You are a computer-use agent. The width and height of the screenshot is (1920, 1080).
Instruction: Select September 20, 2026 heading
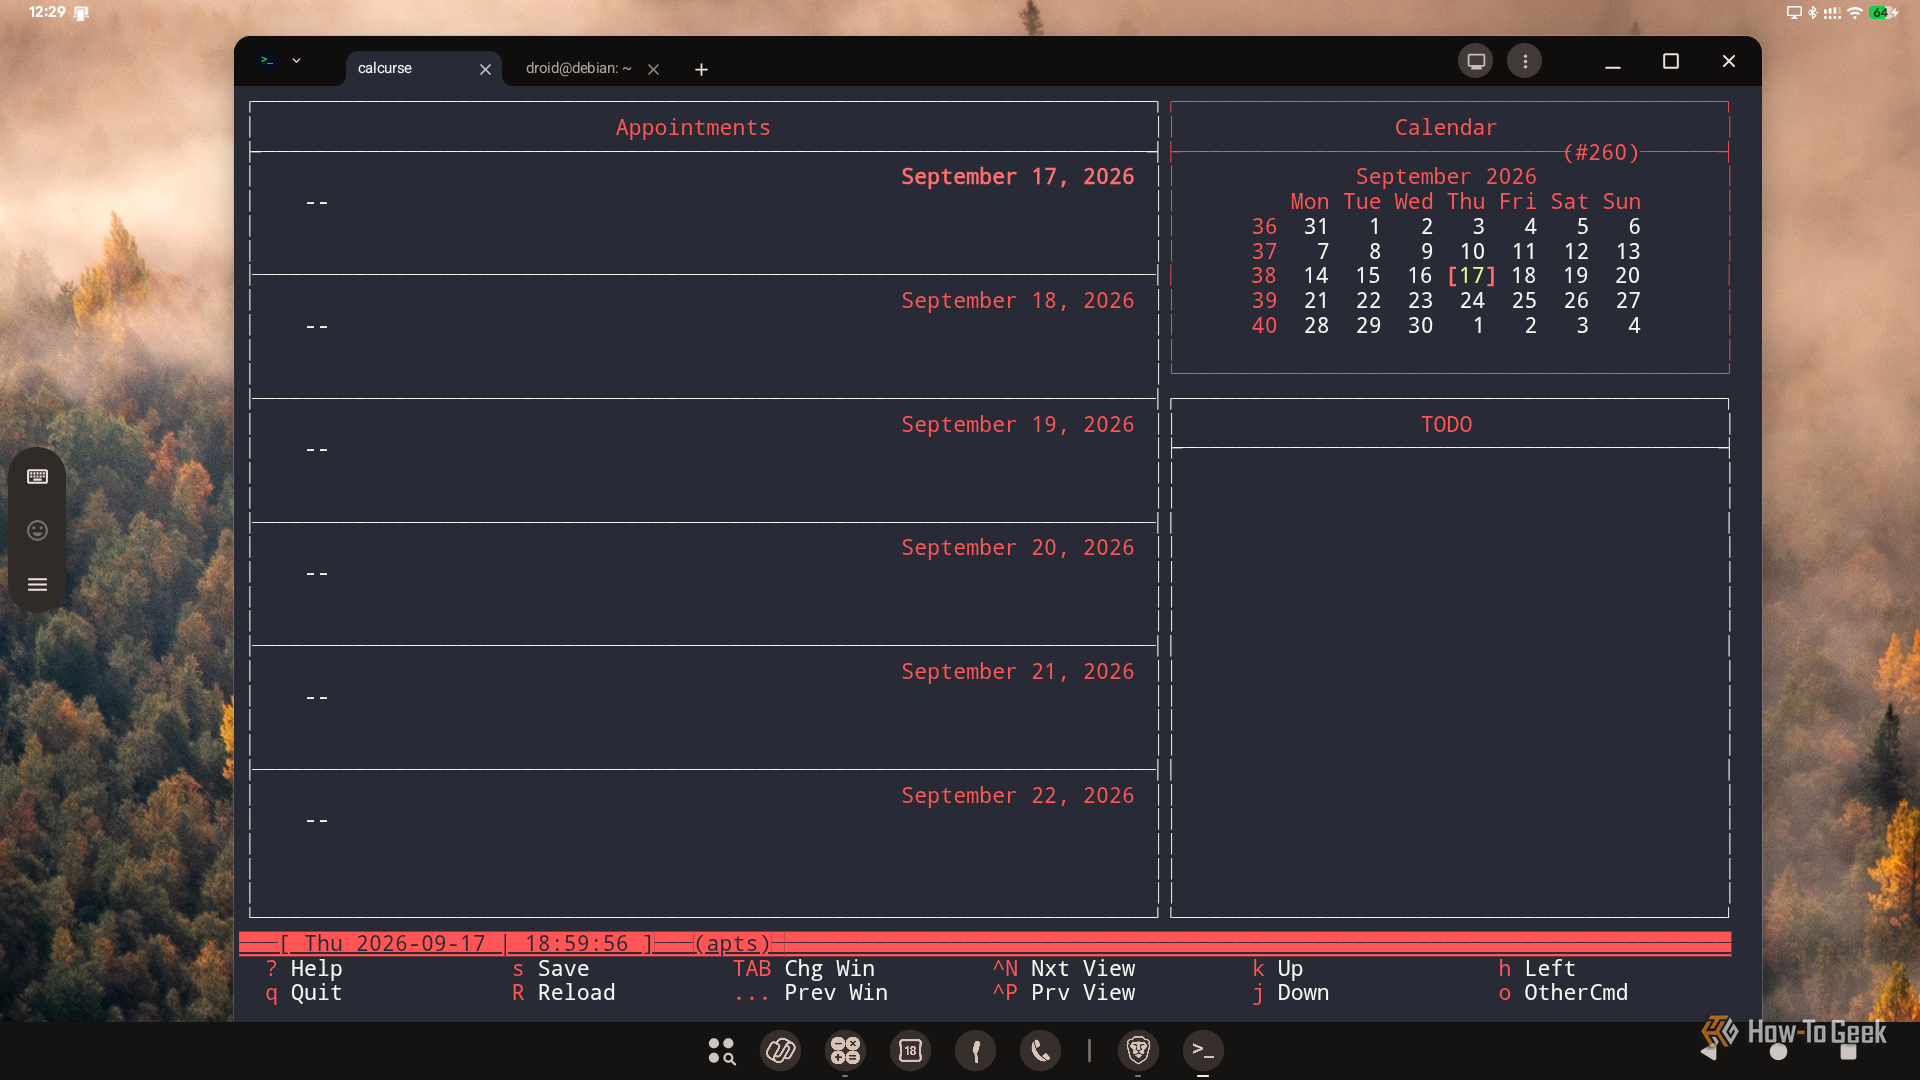[1017, 548]
